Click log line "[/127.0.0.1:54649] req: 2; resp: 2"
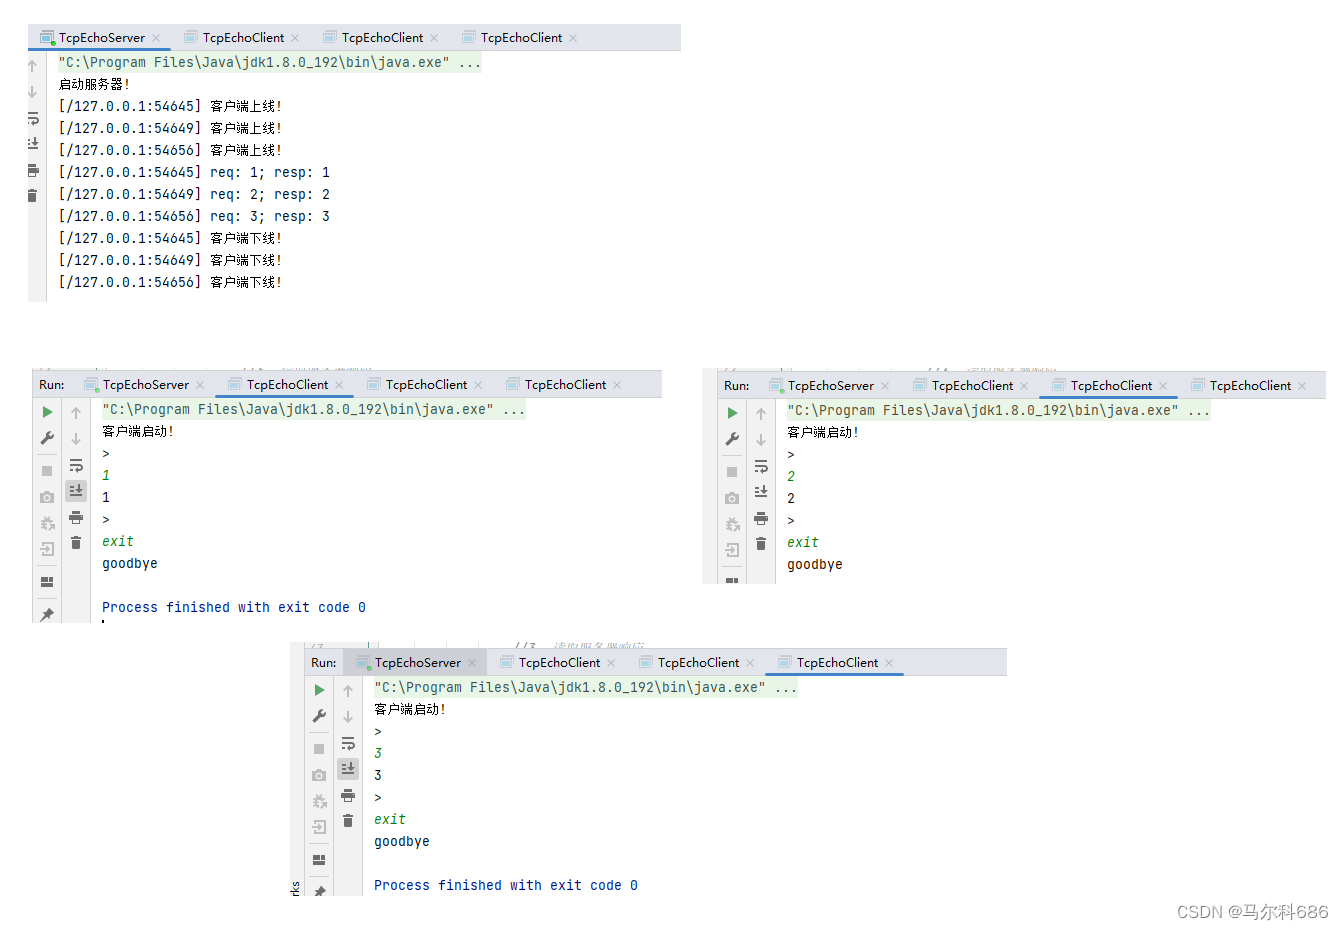Viewport: 1343px width, 930px height. click(194, 195)
